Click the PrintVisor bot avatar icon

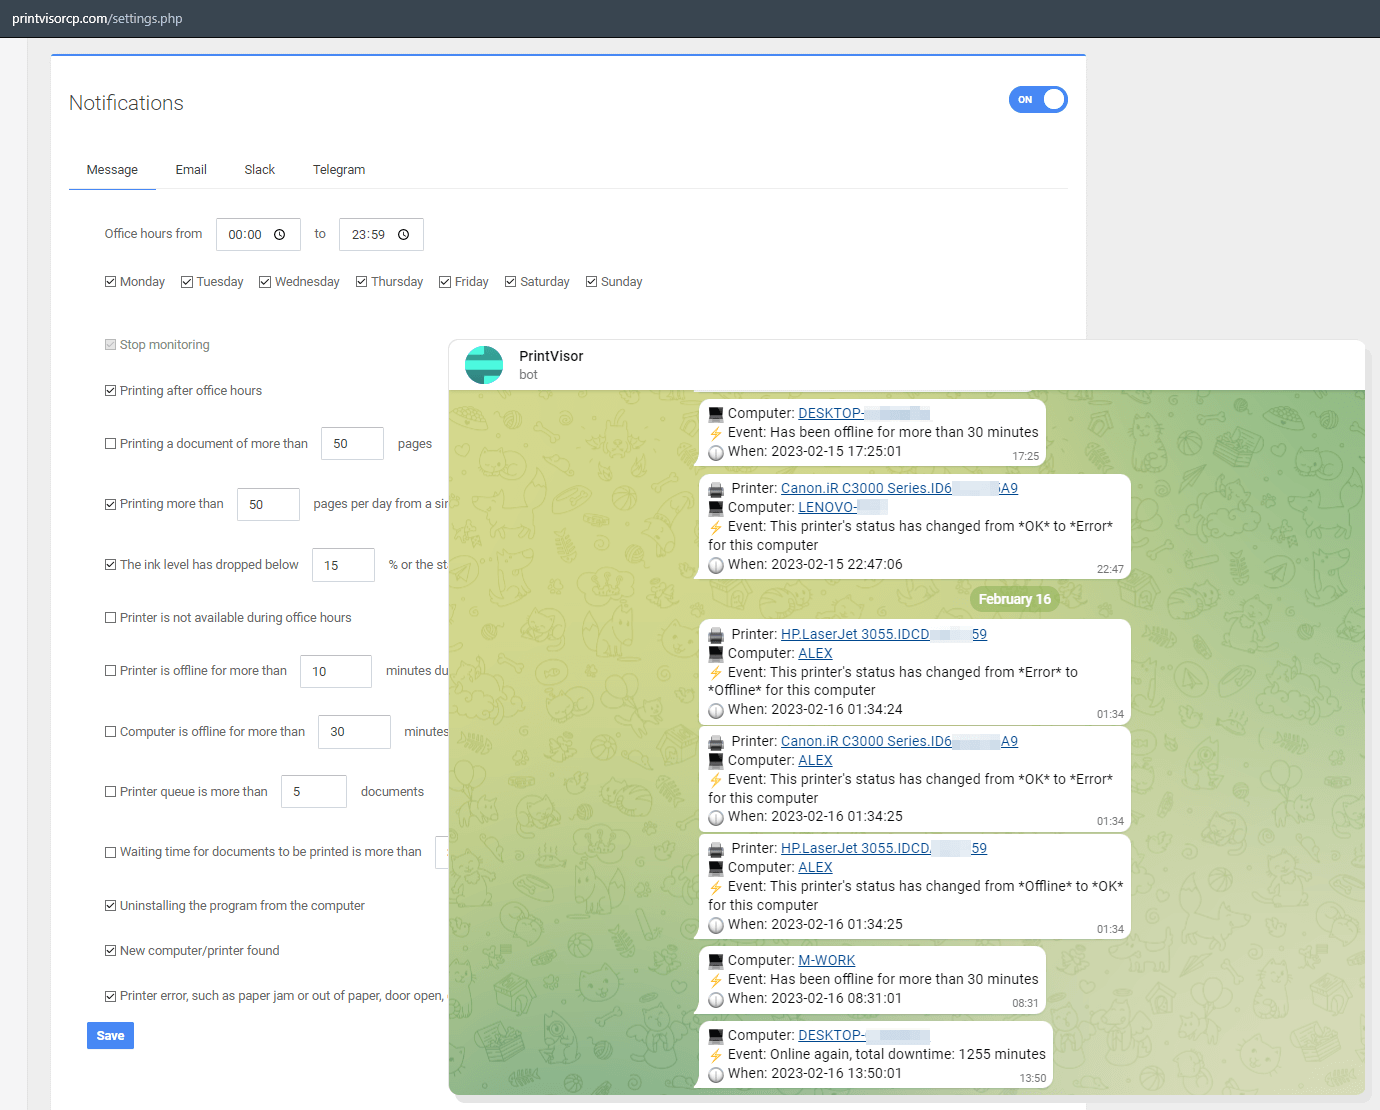(484, 365)
